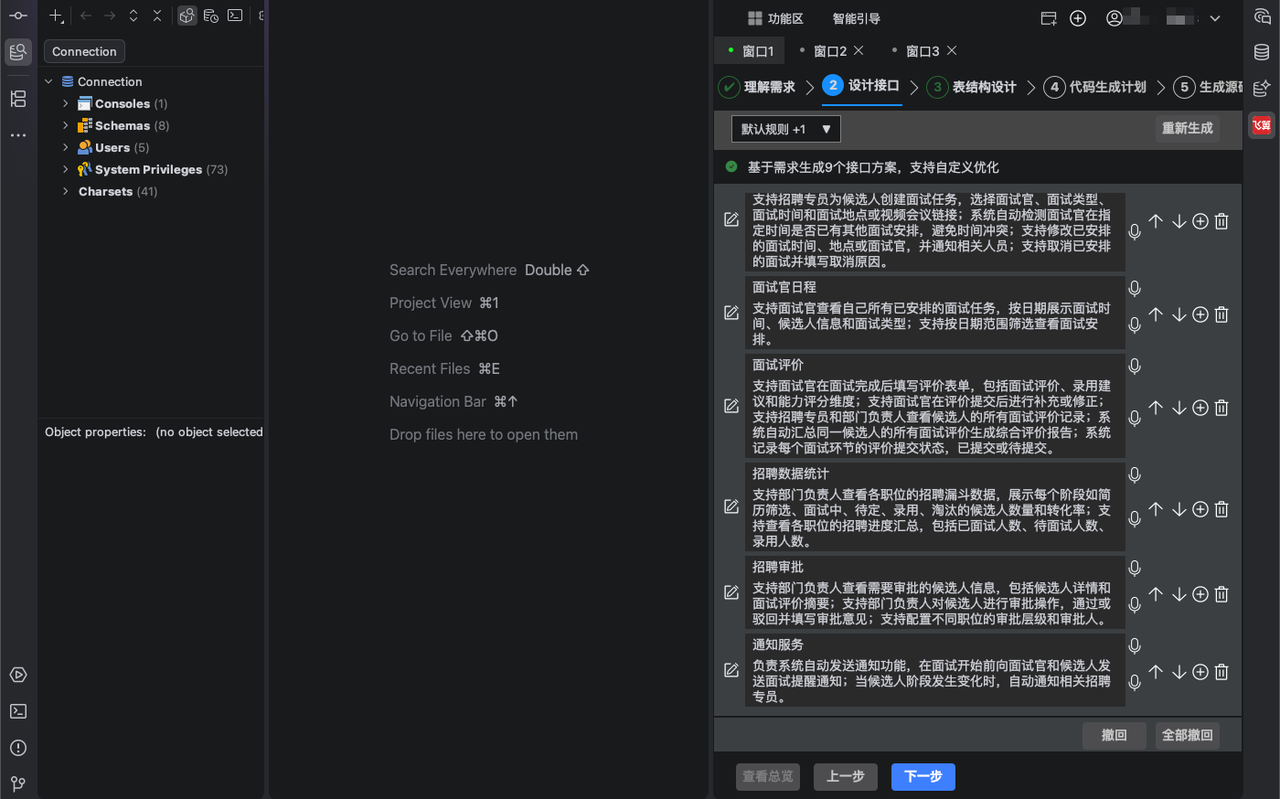This screenshot has height=799, width=1280.
Task: Edit the 通知服务 interface entry
Action: coord(731,670)
